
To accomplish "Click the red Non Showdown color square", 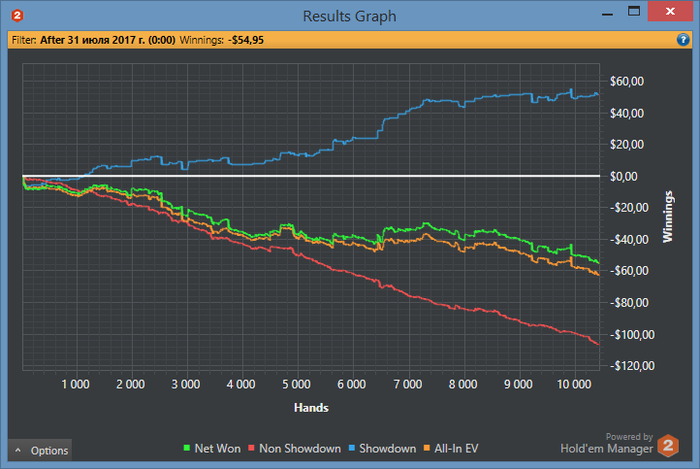I will (251, 448).
